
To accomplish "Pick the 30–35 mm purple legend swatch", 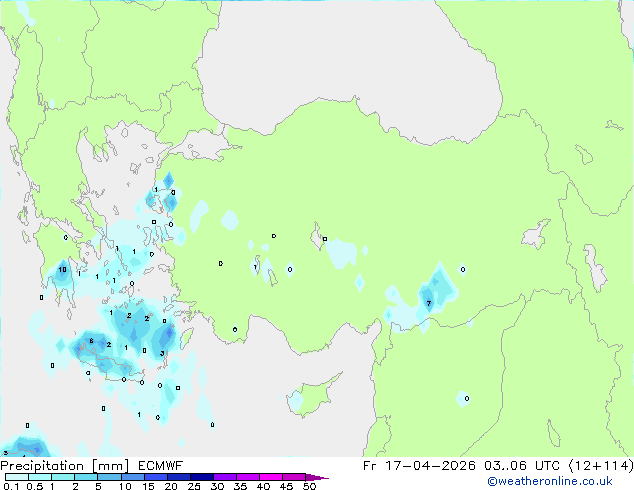I will (225, 477).
